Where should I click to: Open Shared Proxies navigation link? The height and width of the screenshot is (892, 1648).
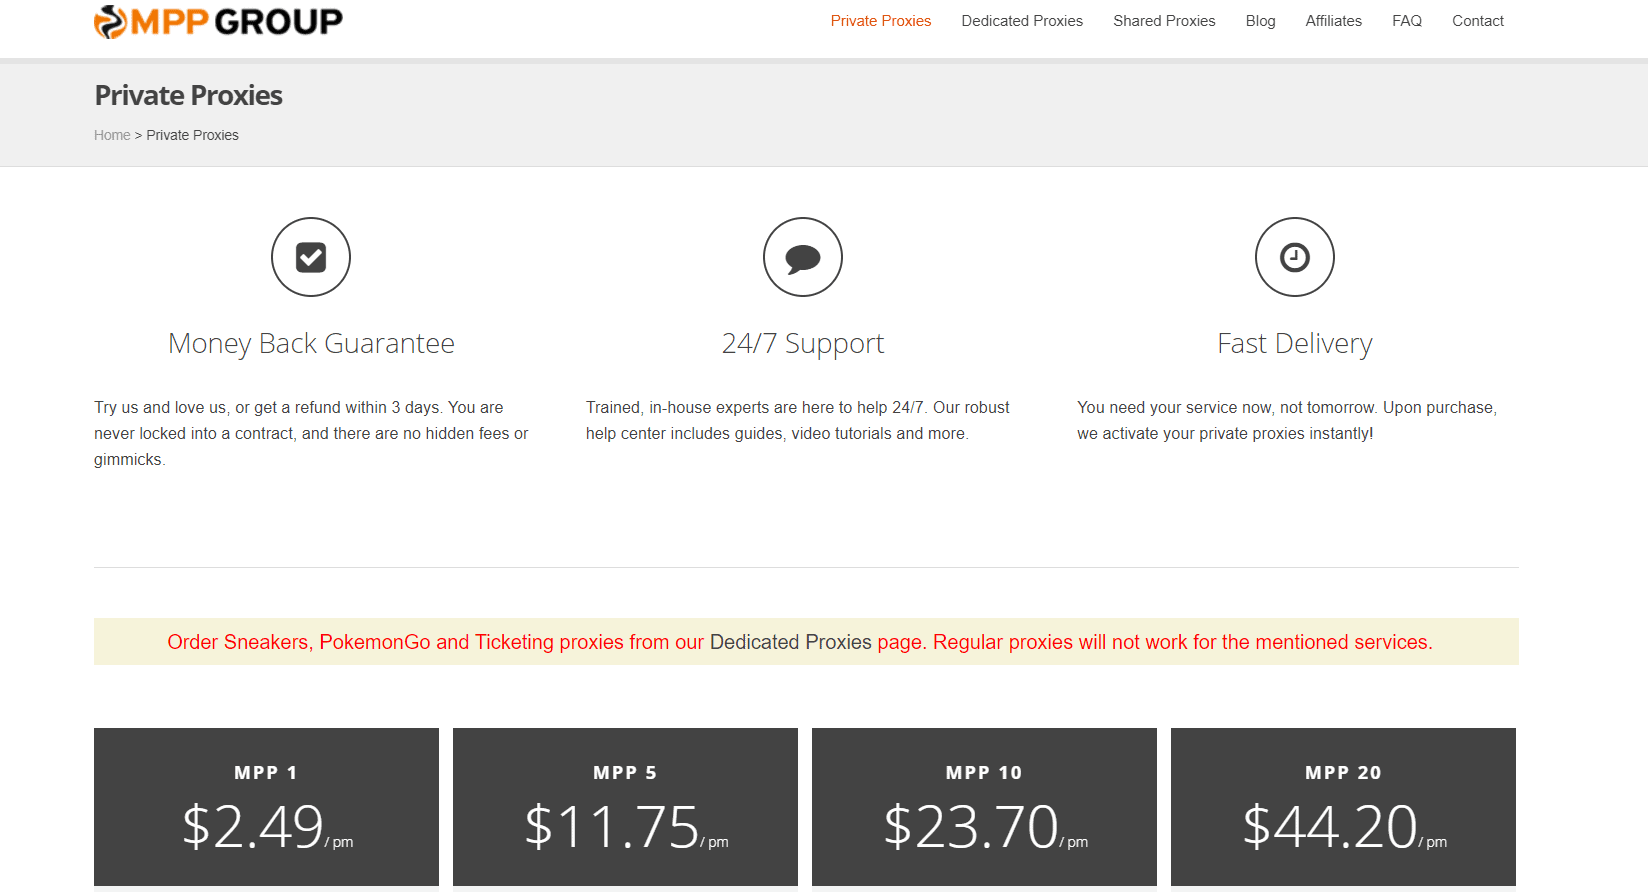1164,21
